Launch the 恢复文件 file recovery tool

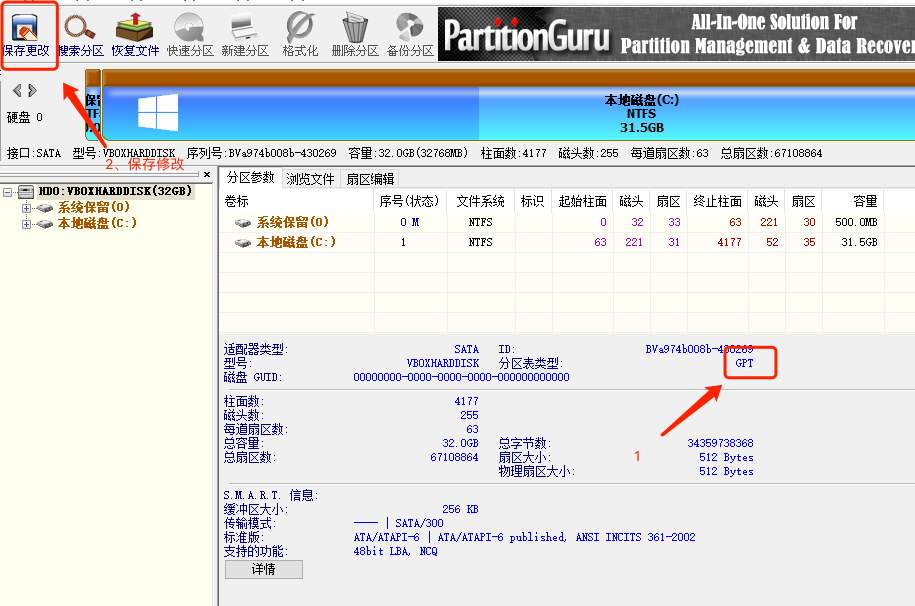135,36
